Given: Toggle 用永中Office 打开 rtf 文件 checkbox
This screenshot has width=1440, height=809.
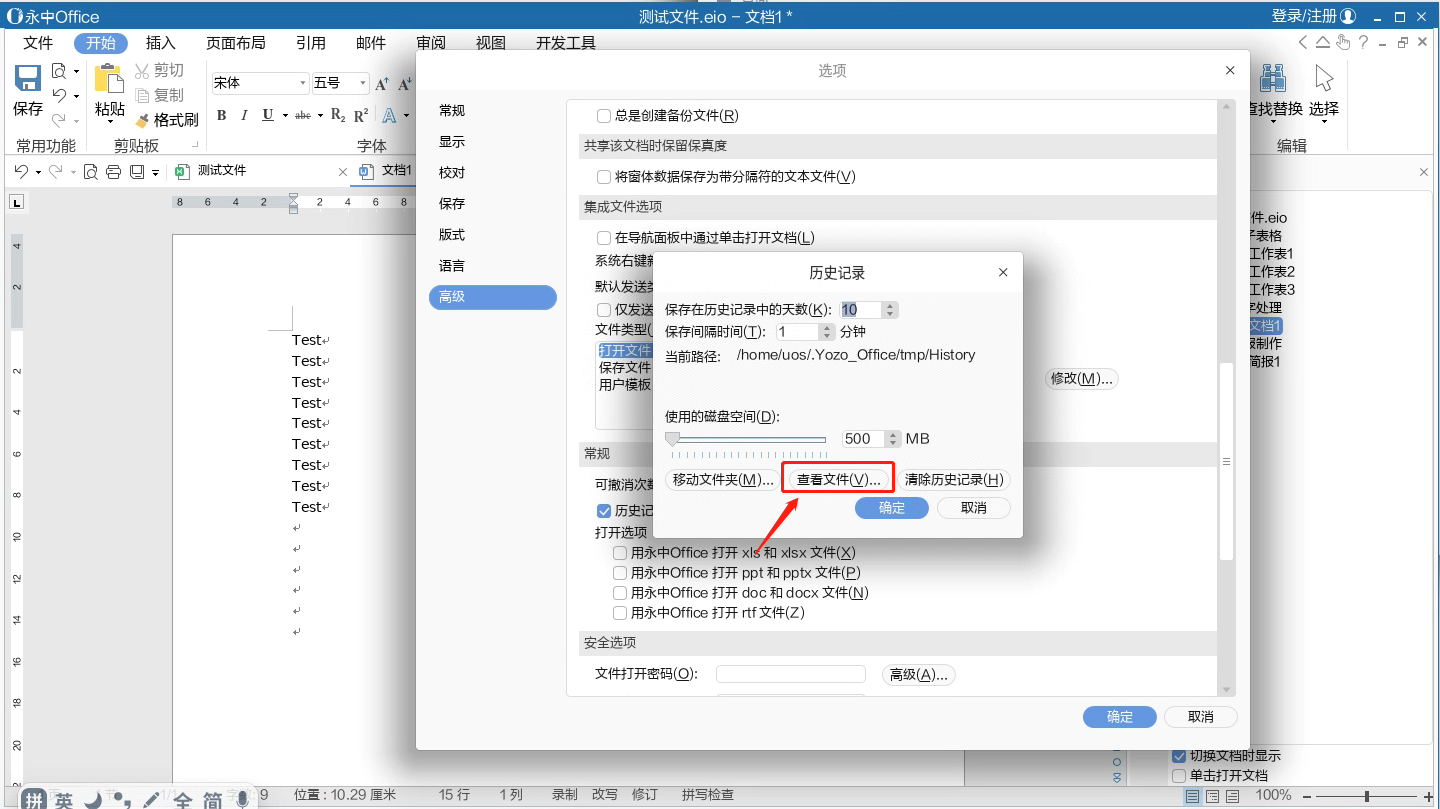Looking at the screenshot, I should point(620,613).
